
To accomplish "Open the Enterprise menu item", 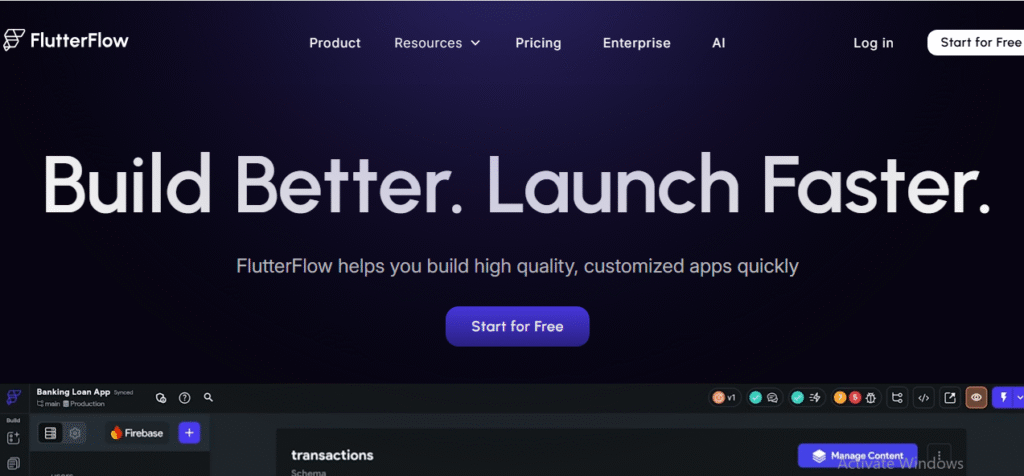I will tap(636, 43).
